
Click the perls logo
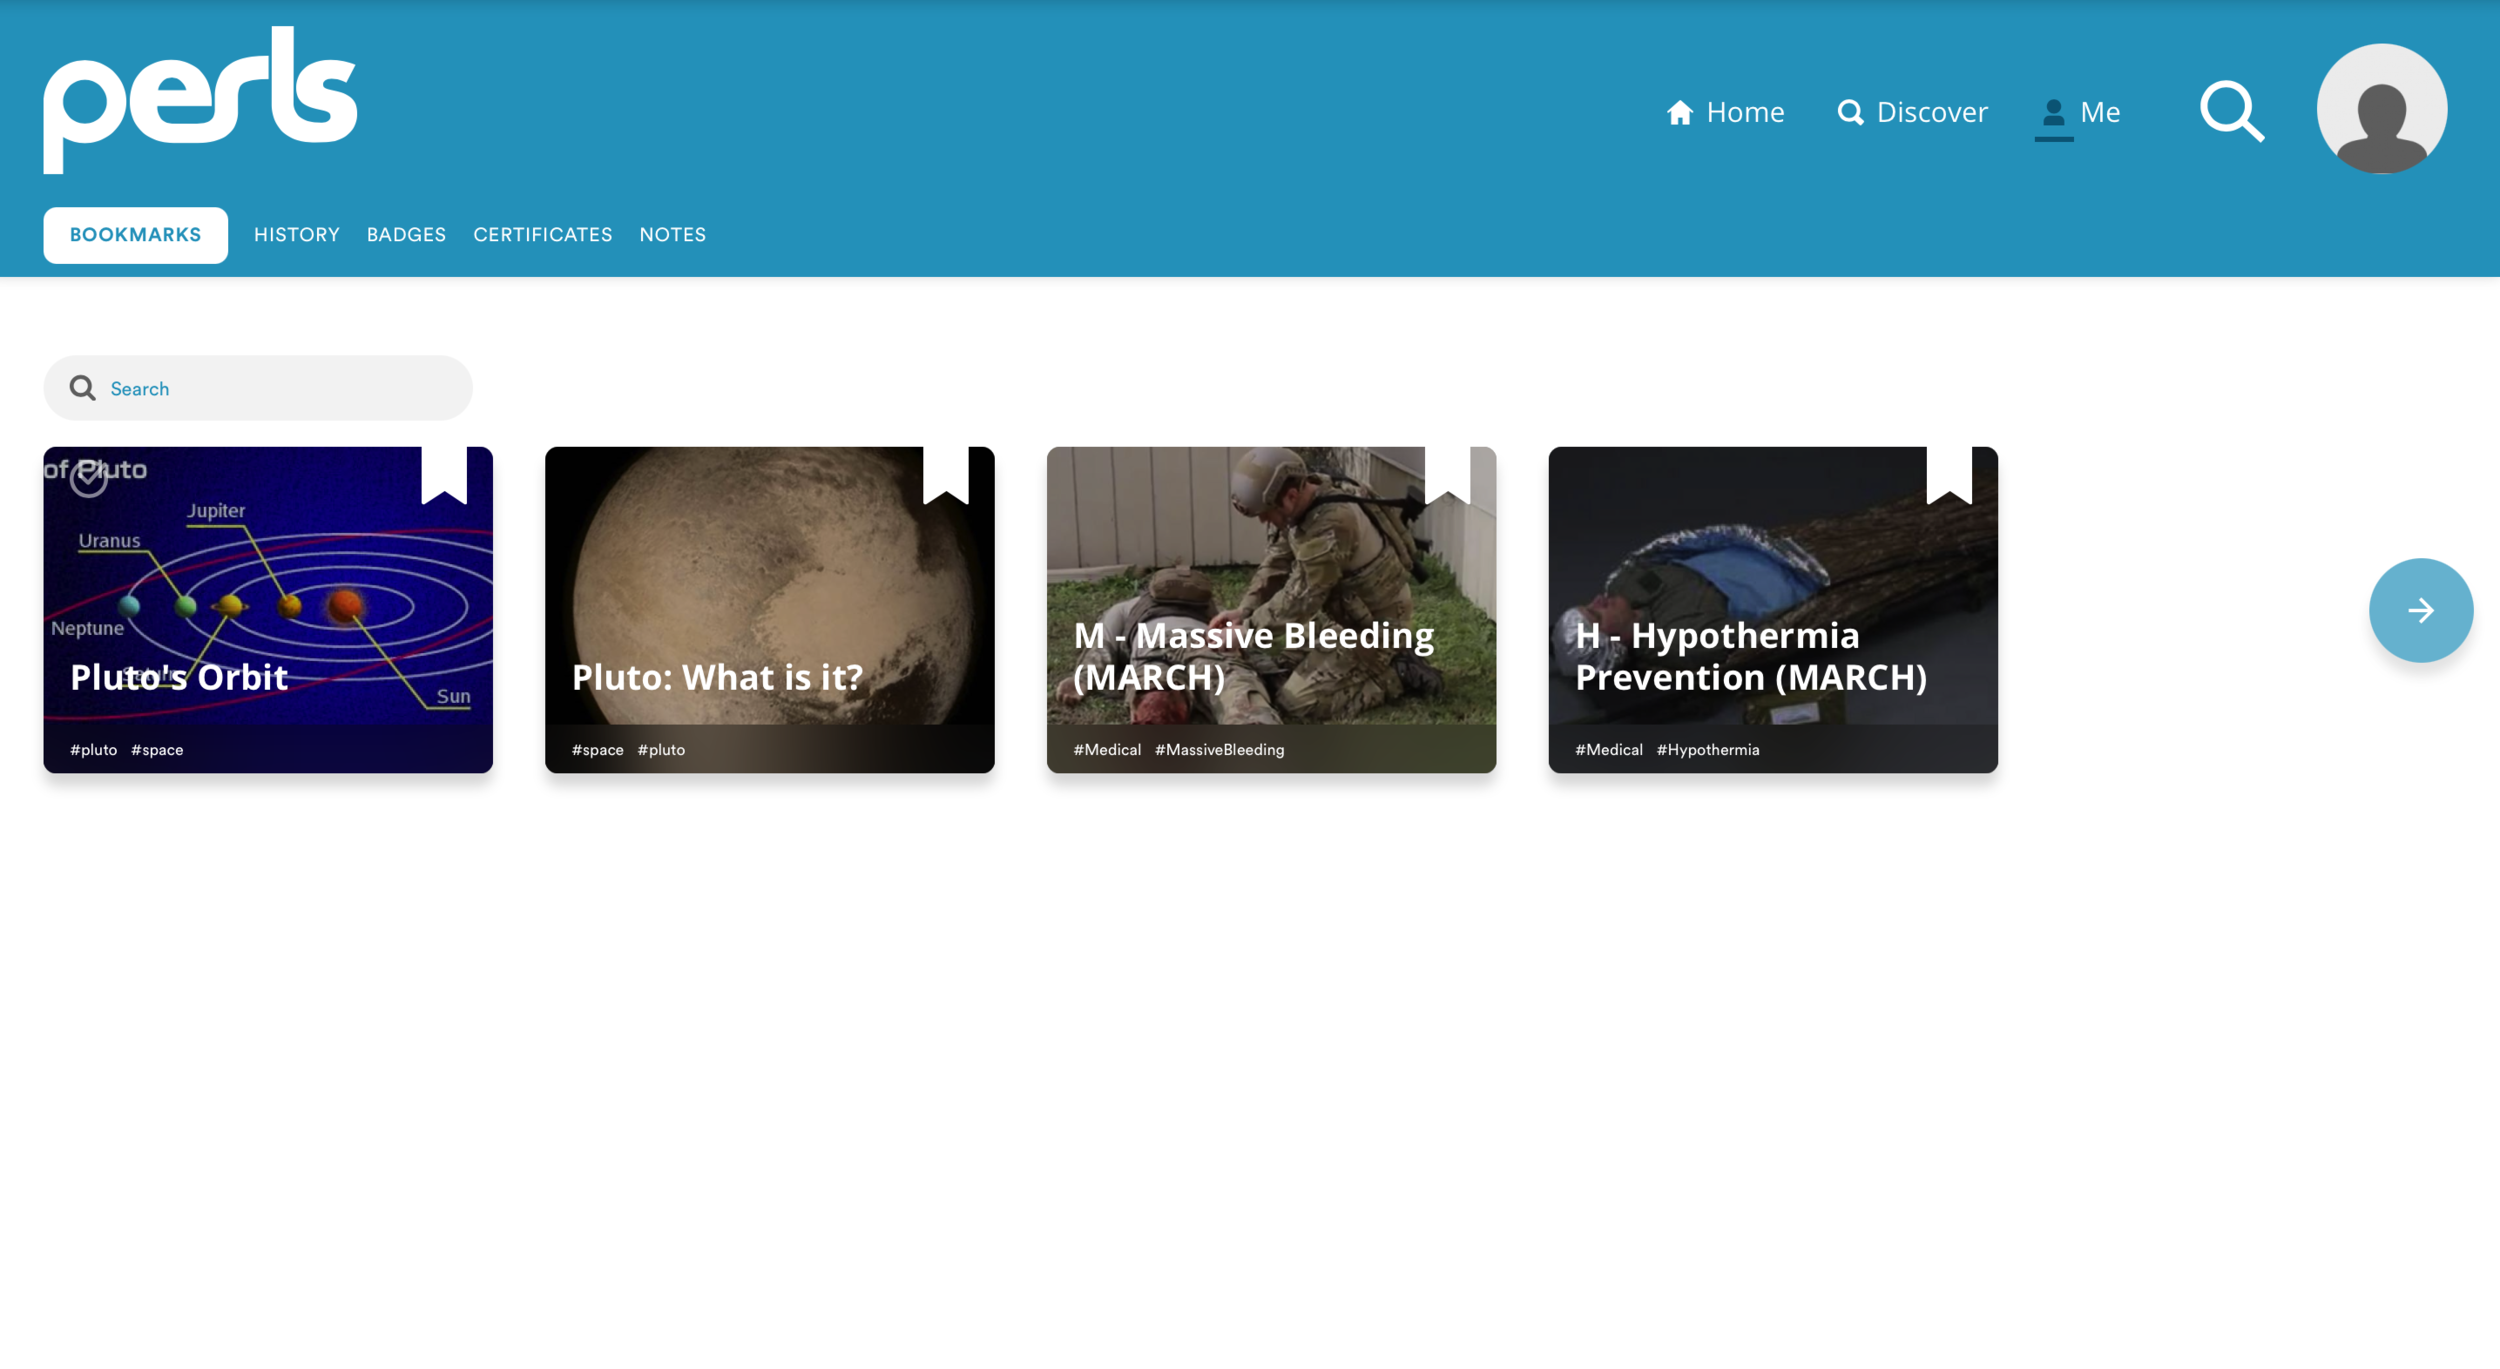(200, 100)
